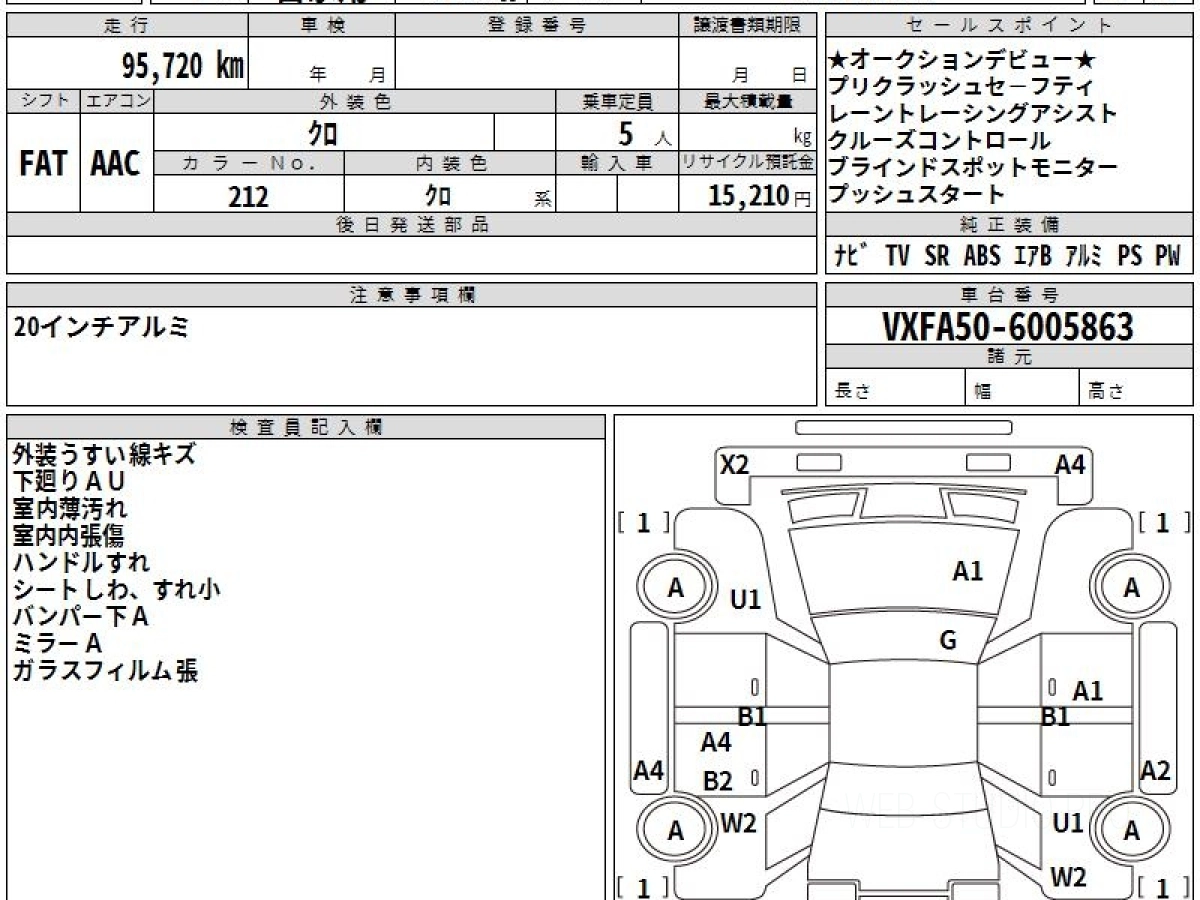Click the 室内内張傷 note
1200x900 pixels.
coord(69,536)
